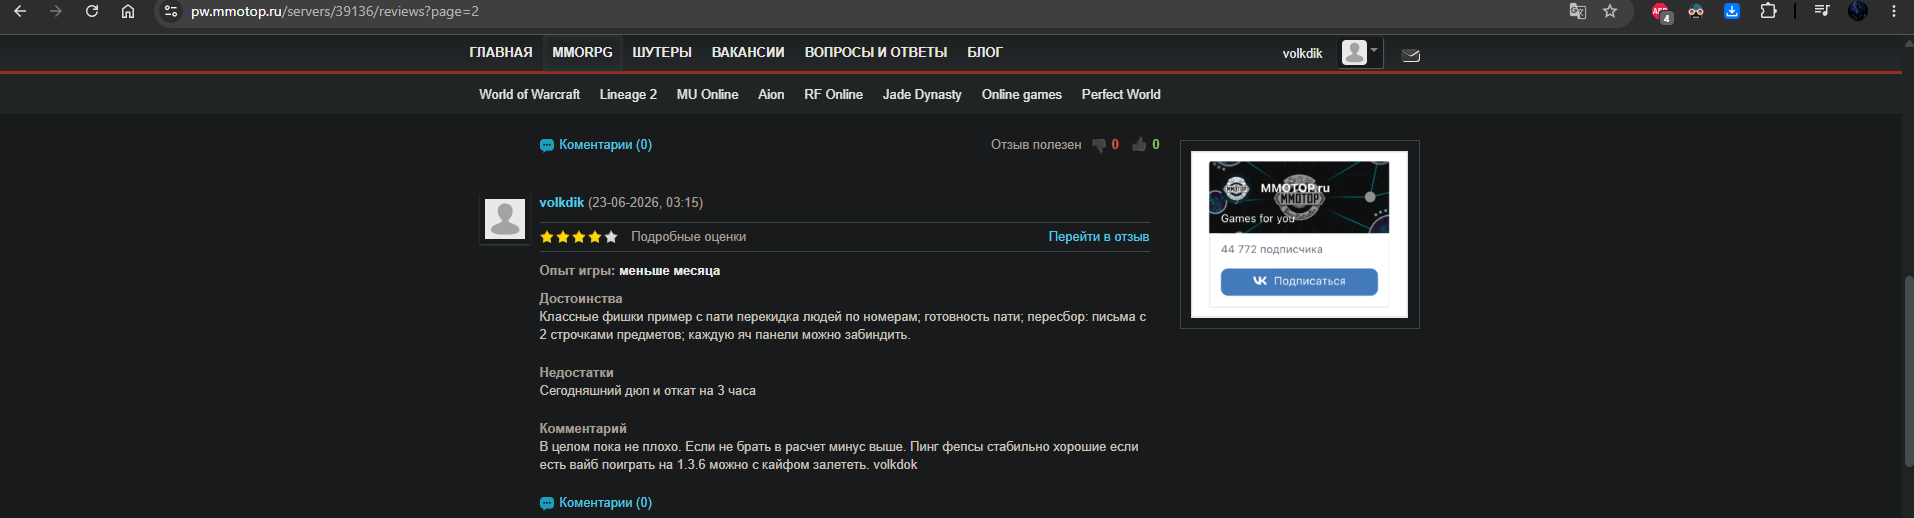
Task: Click the five-star rating row
Action: [578, 237]
